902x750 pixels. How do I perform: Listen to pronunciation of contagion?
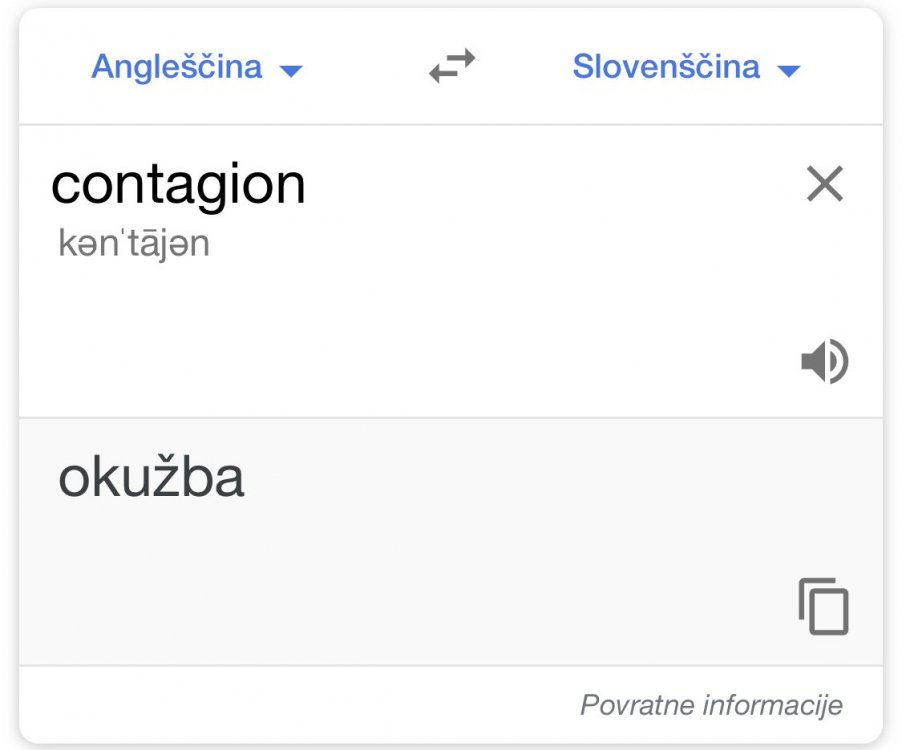point(824,361)
